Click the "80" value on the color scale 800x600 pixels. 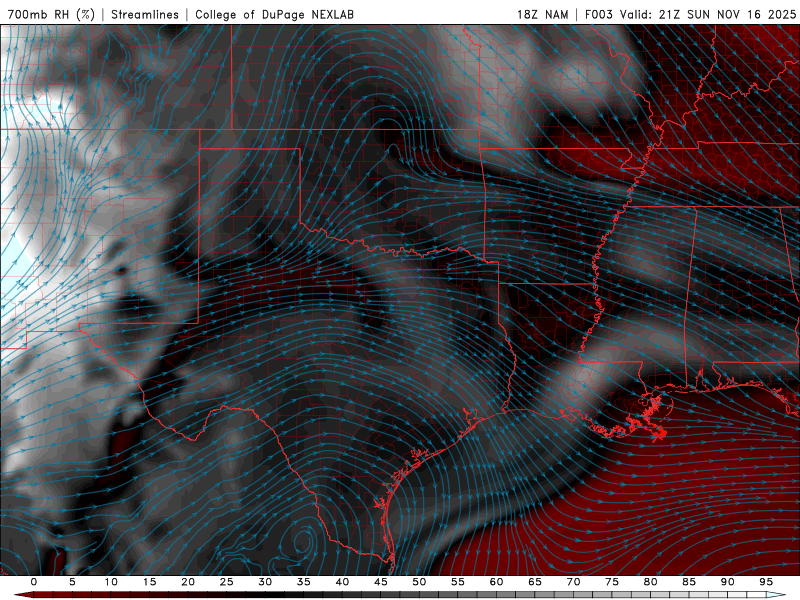tap(651, 582)
